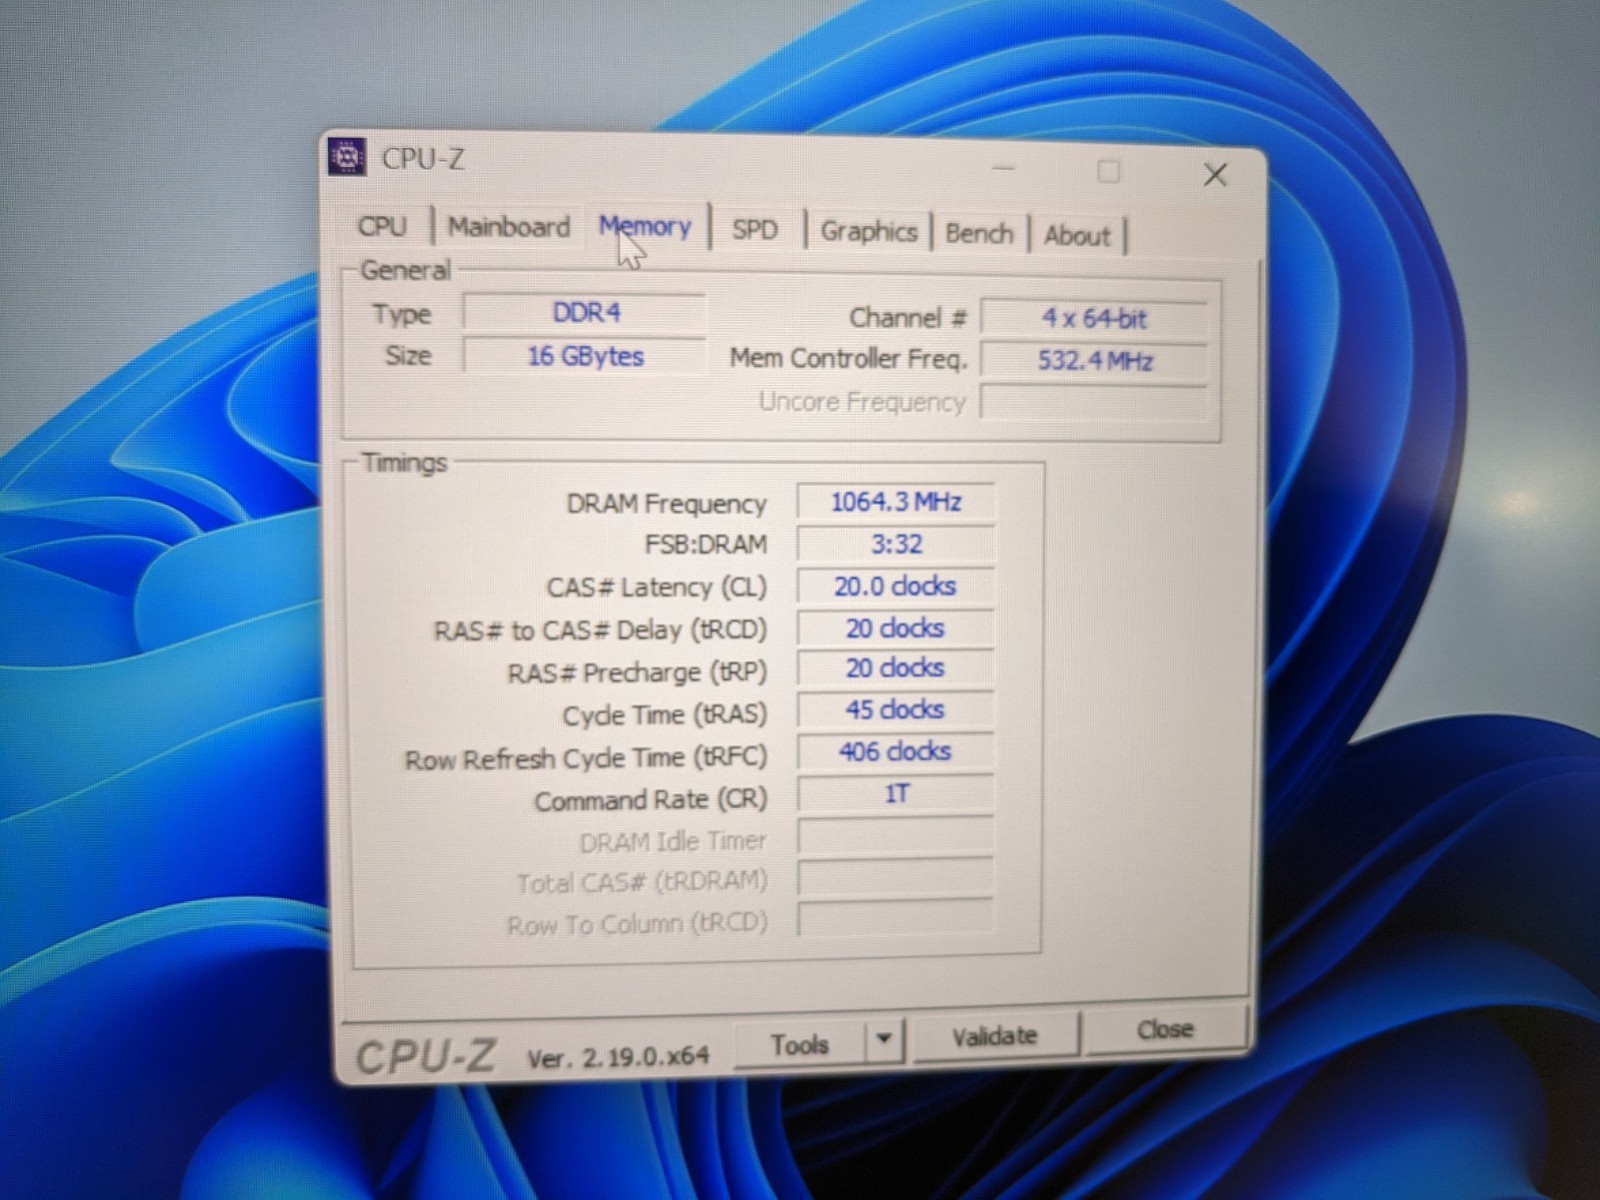Switch to the CPU tab

(x=383, y=226)
